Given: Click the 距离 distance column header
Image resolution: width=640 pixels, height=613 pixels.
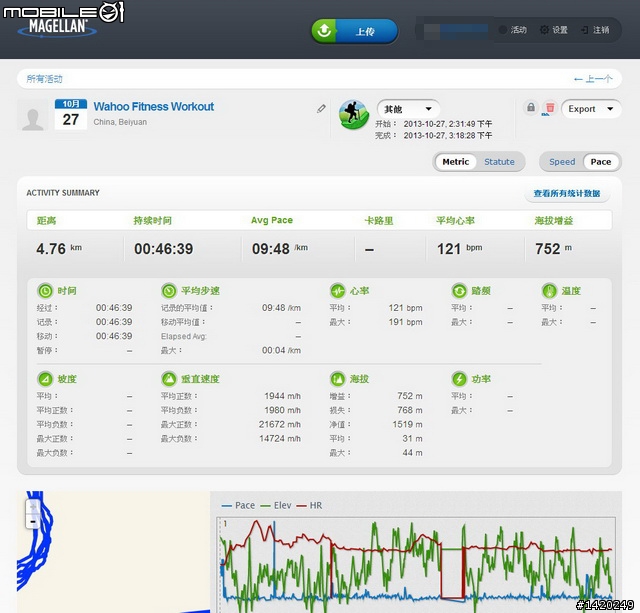Looking at the screenshot, I should [x=47, y=221].
